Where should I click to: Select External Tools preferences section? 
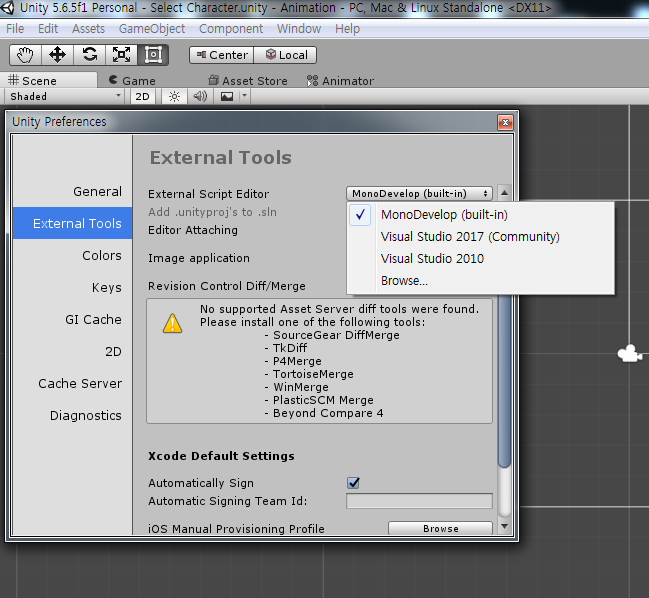pyautogui.click(x=72, y=223)
